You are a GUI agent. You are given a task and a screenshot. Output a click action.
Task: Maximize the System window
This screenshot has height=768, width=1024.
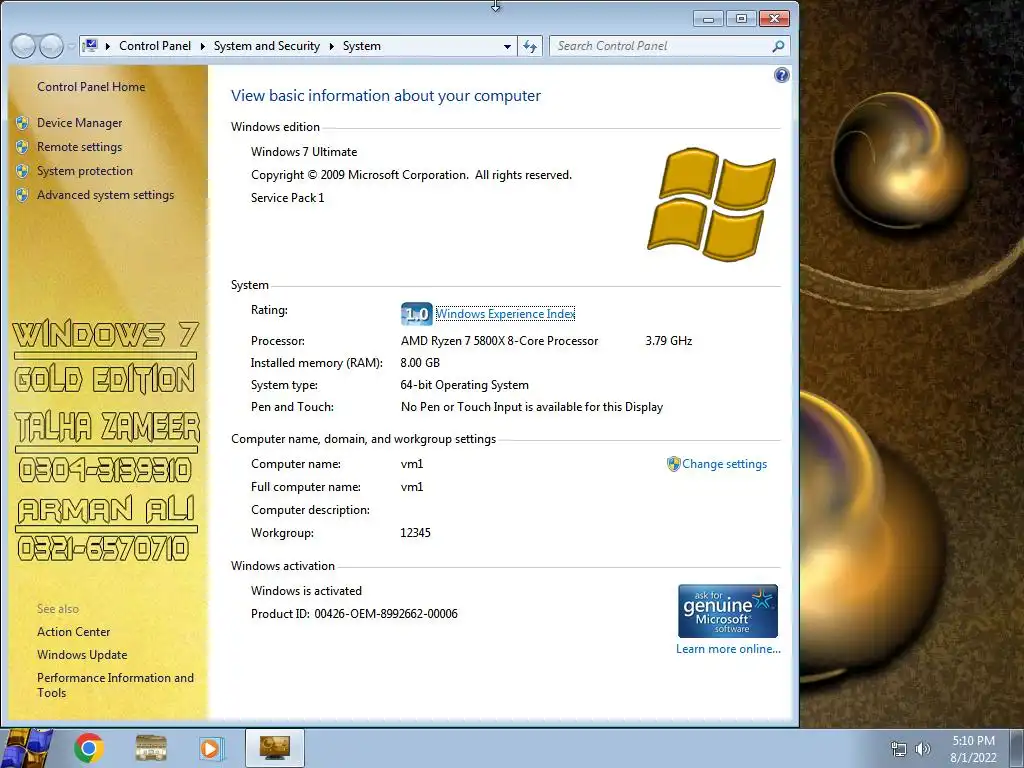pos(741,18)
